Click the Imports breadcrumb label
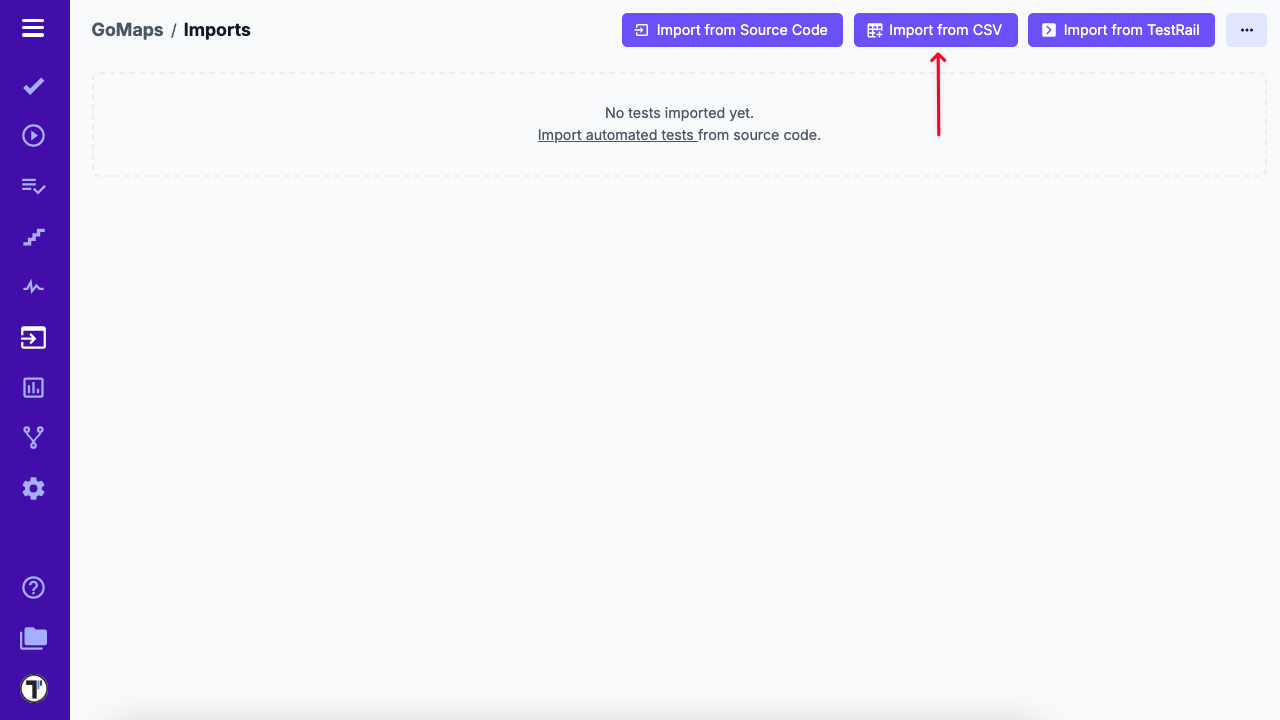The image size is (1280, 720). point(217,30)
